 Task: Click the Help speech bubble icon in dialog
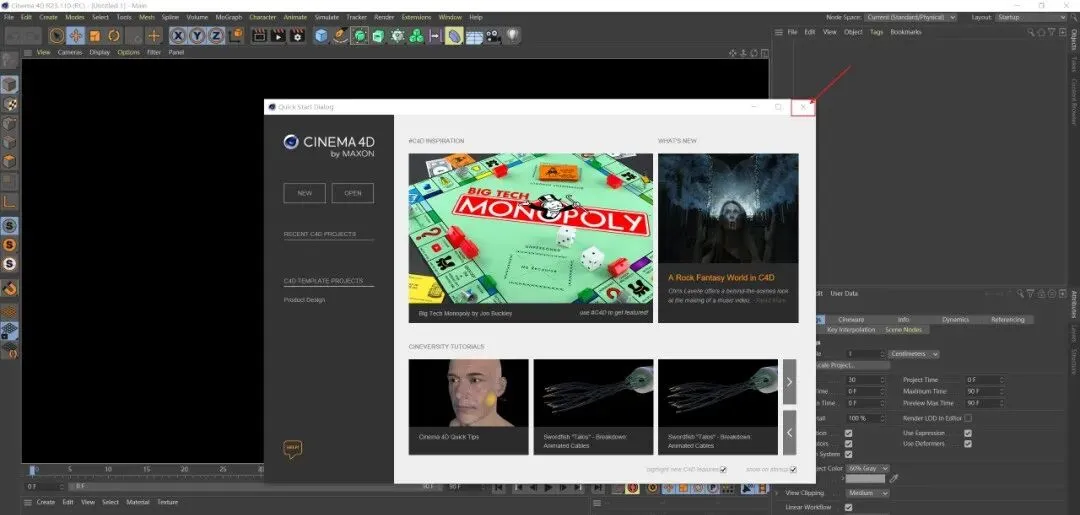[x=293, y=449]
